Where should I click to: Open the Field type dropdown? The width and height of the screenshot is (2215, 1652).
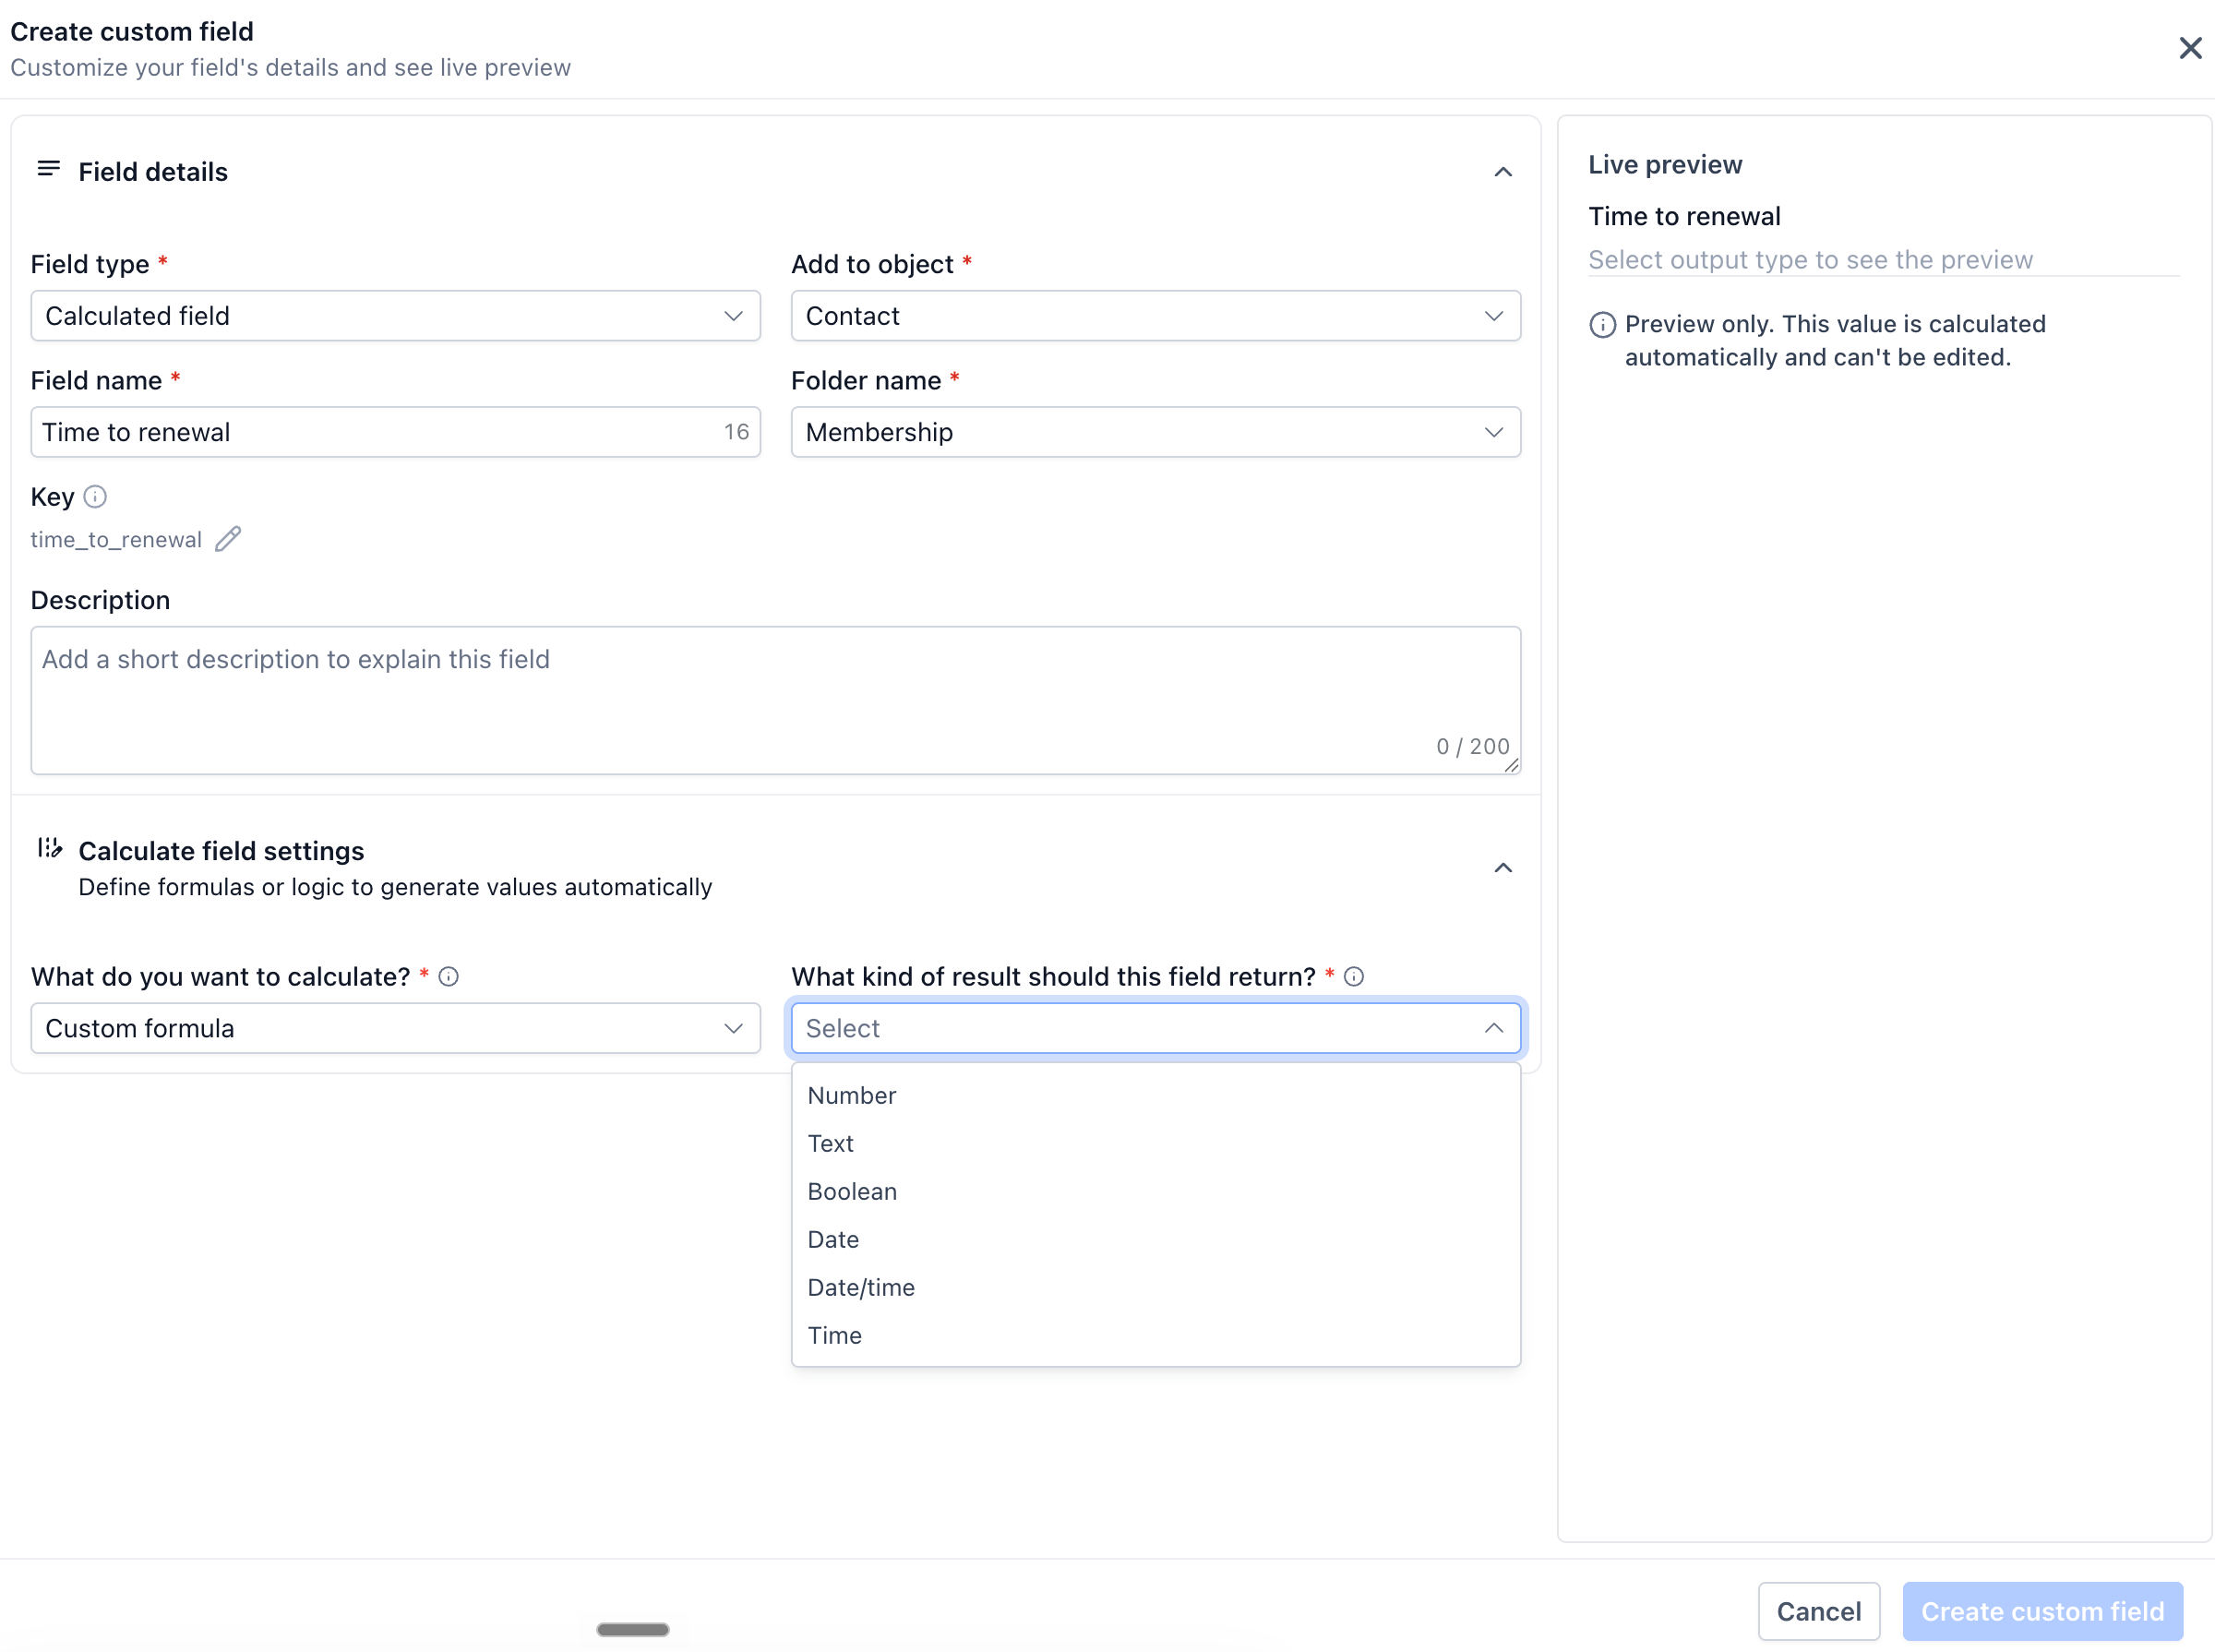pyautogui.click(x=395, y=316)
